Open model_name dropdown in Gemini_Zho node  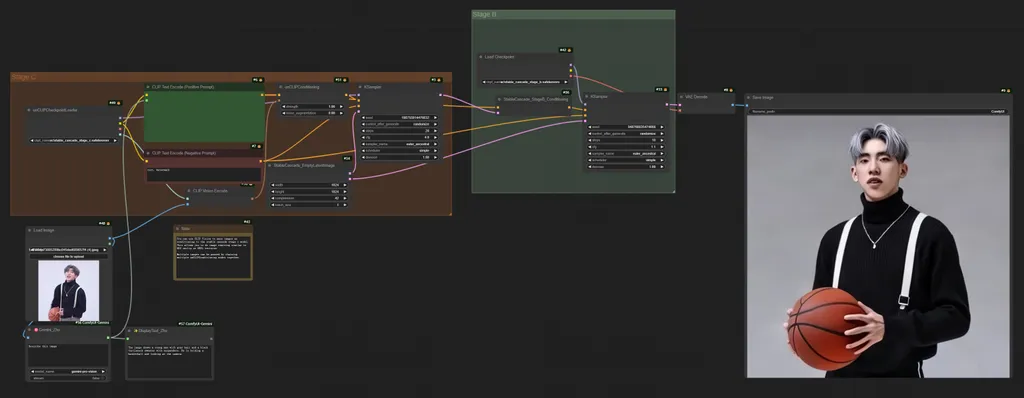[68, 371]
